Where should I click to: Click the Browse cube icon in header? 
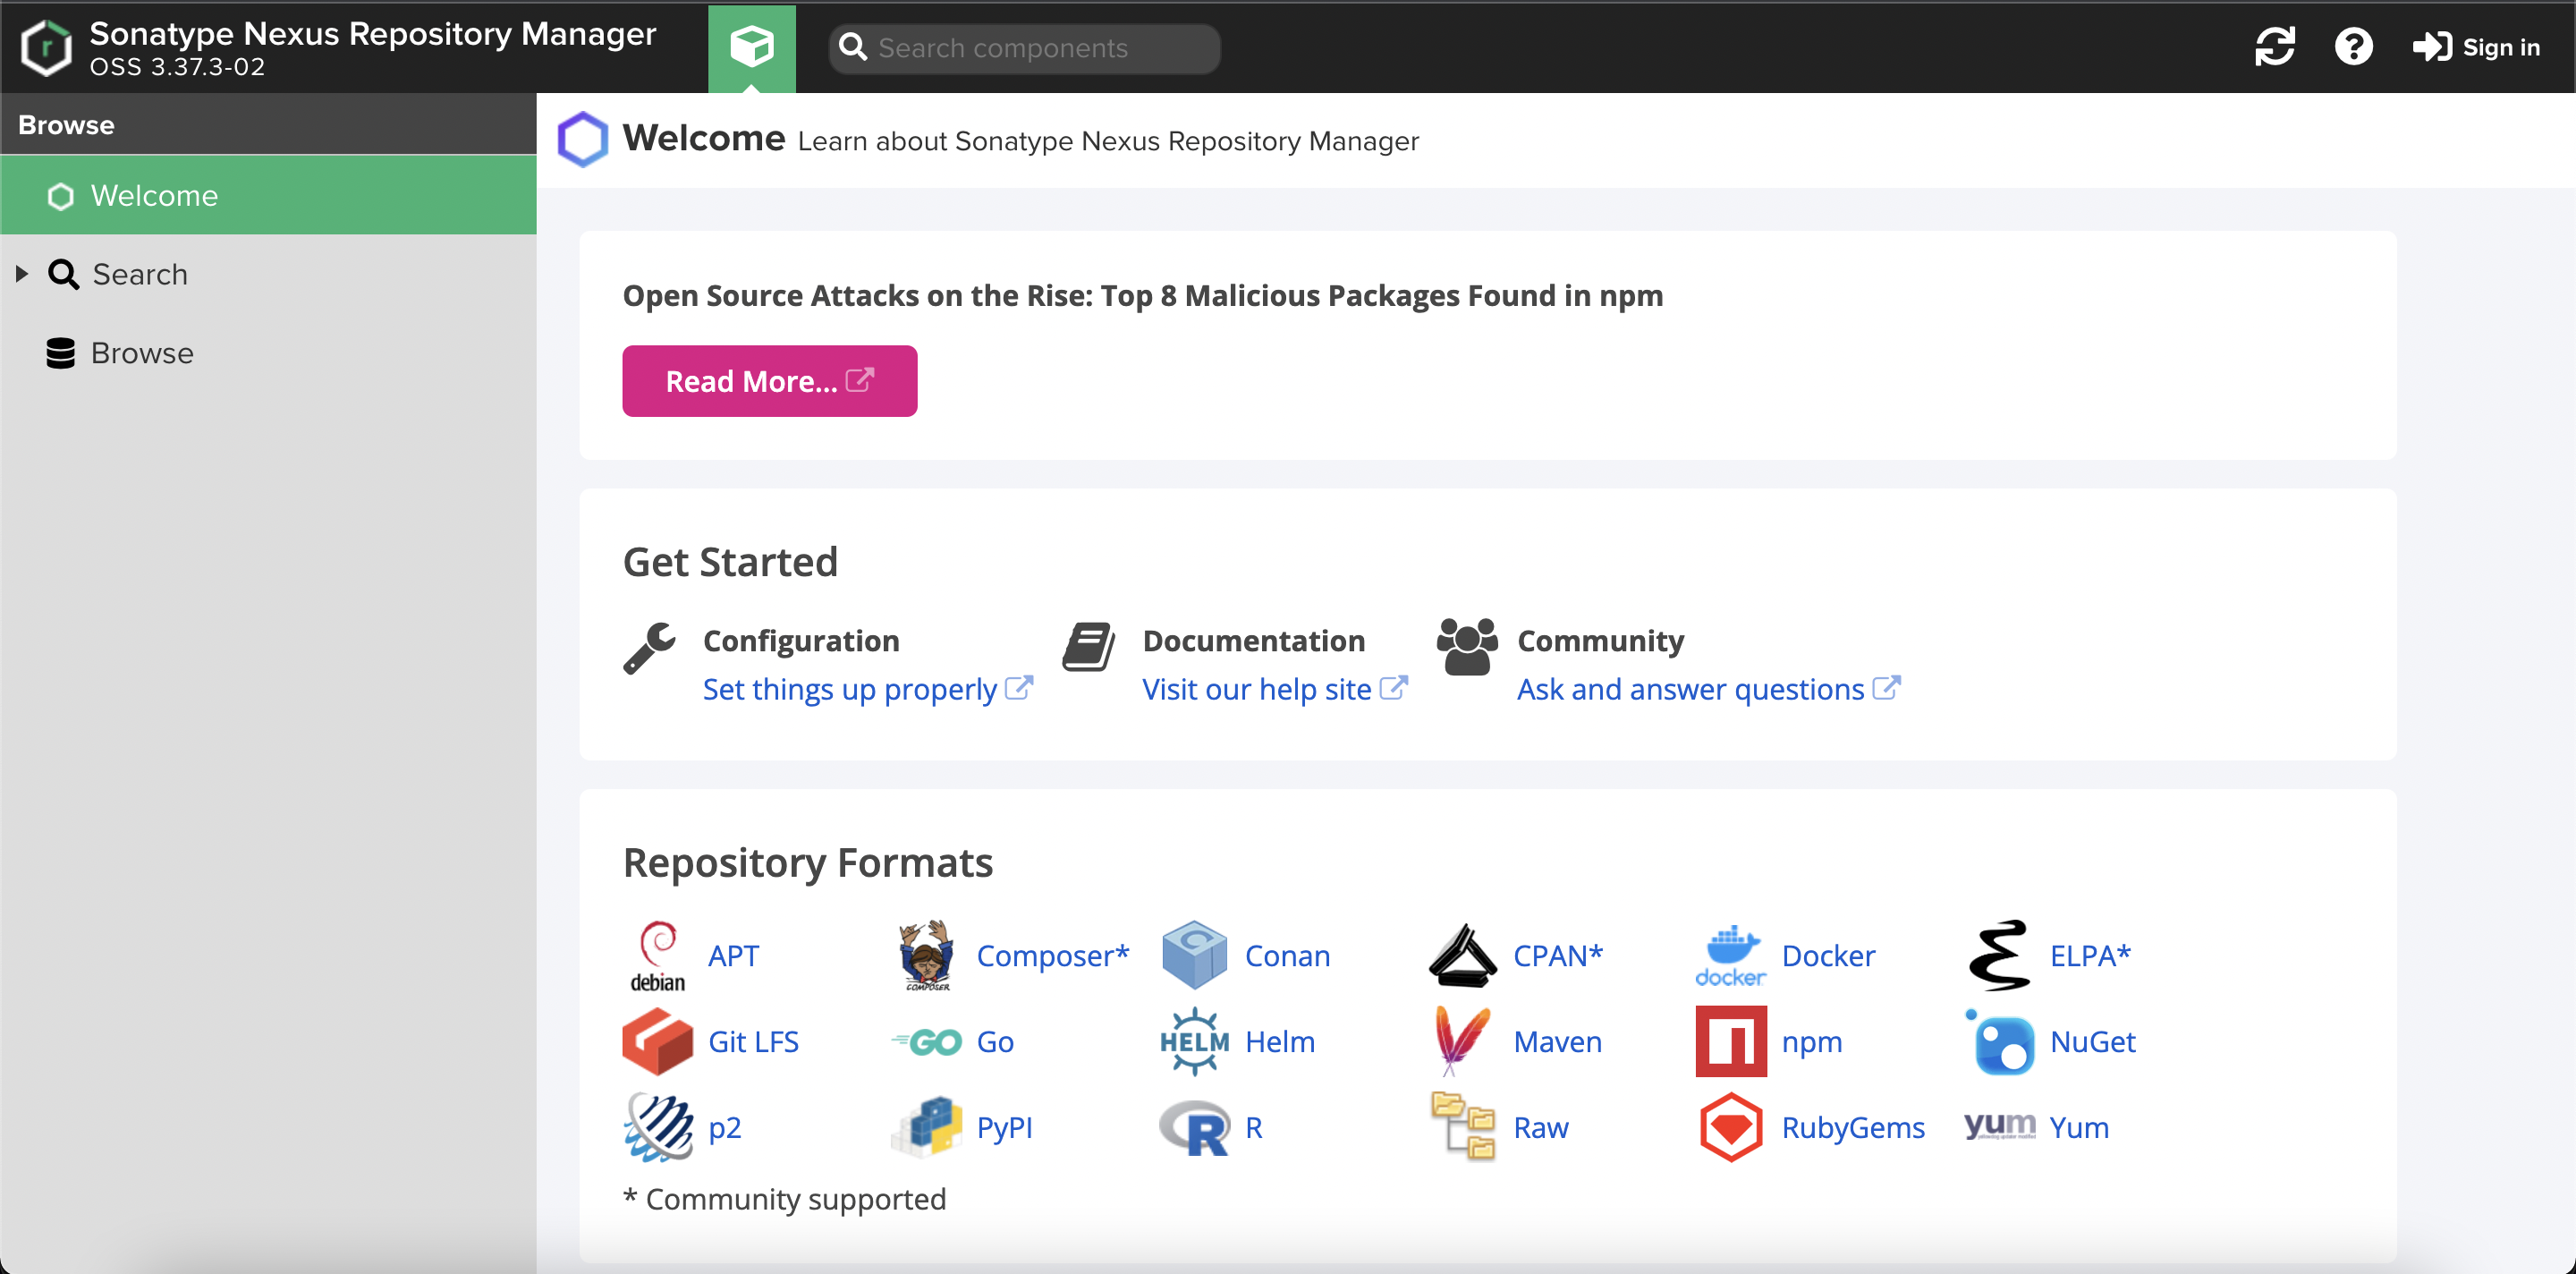(x=751, y=47)
